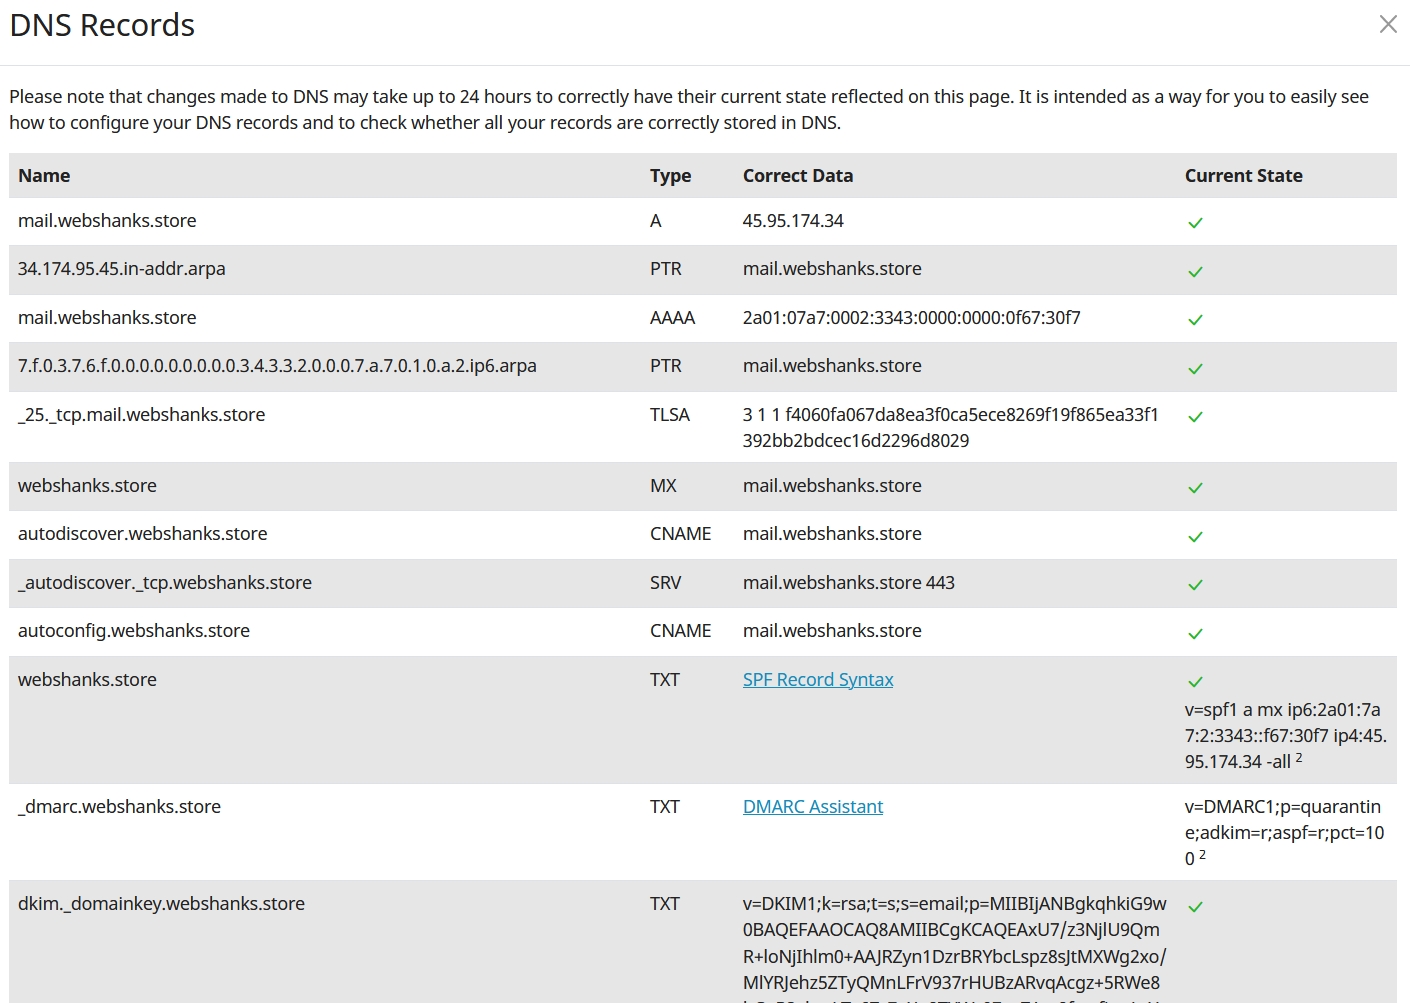This screenshot has height=1003, width=1410.
Task: Close the DNS Records dialog
Action: pyautogui.click(x=1388, y=24)
